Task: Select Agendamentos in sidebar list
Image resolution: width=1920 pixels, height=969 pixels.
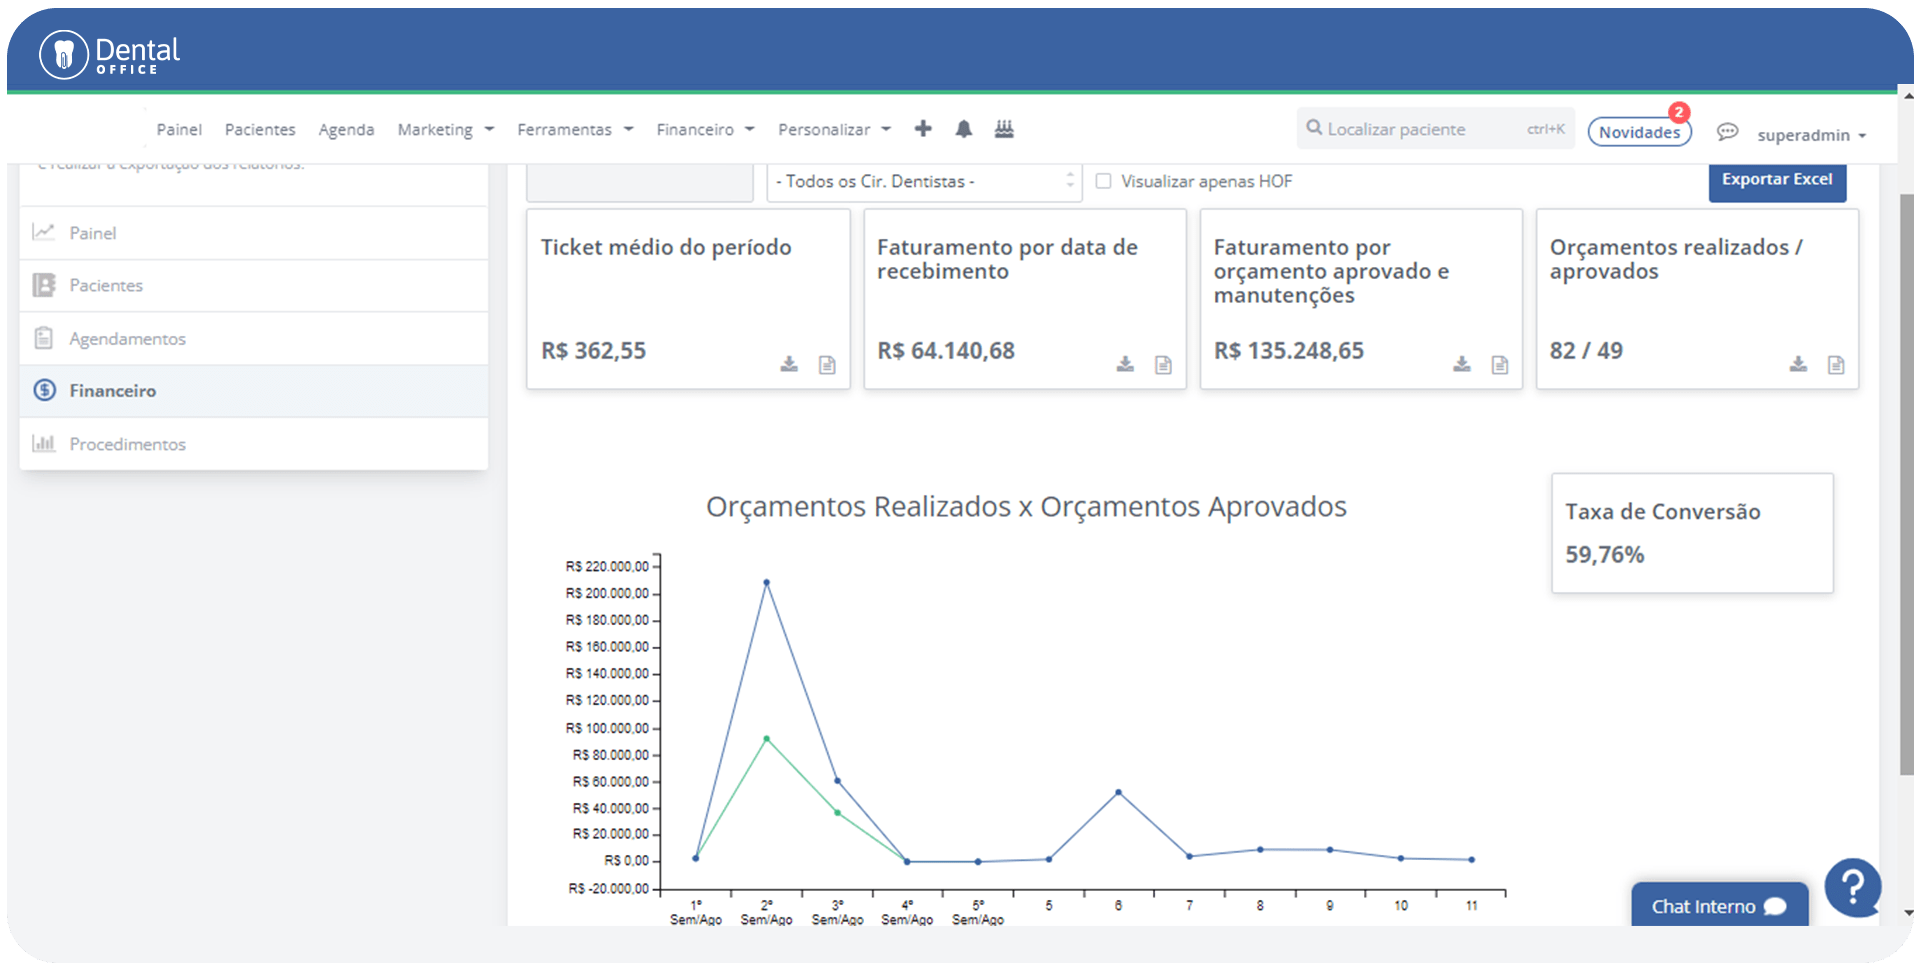Action: (254, 338)
